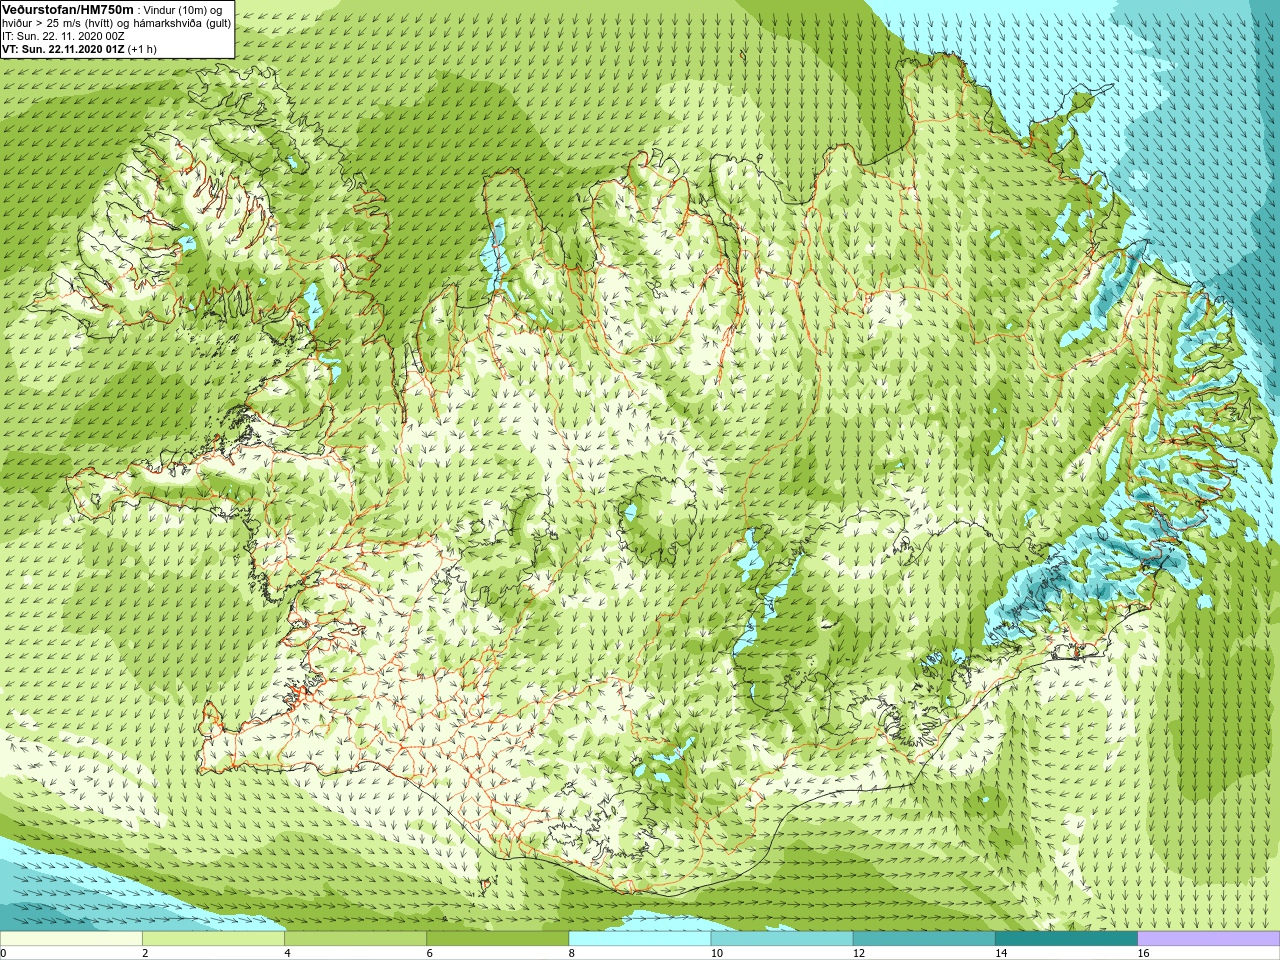Click the legend scale label '12'

point(859,953)
